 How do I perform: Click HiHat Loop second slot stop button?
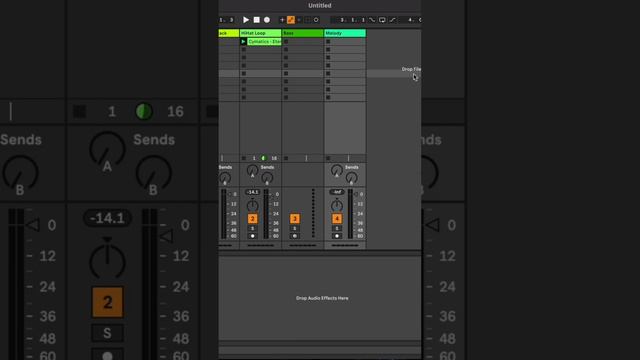244,50
